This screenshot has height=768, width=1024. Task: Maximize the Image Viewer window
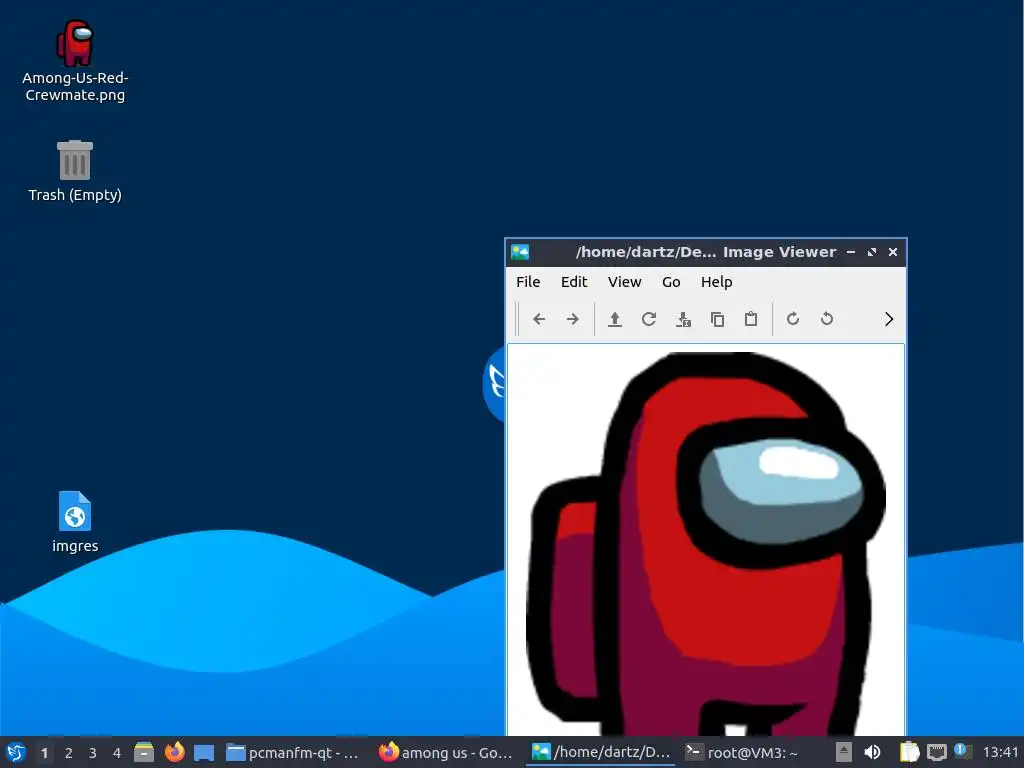click(x=872, y=252)
